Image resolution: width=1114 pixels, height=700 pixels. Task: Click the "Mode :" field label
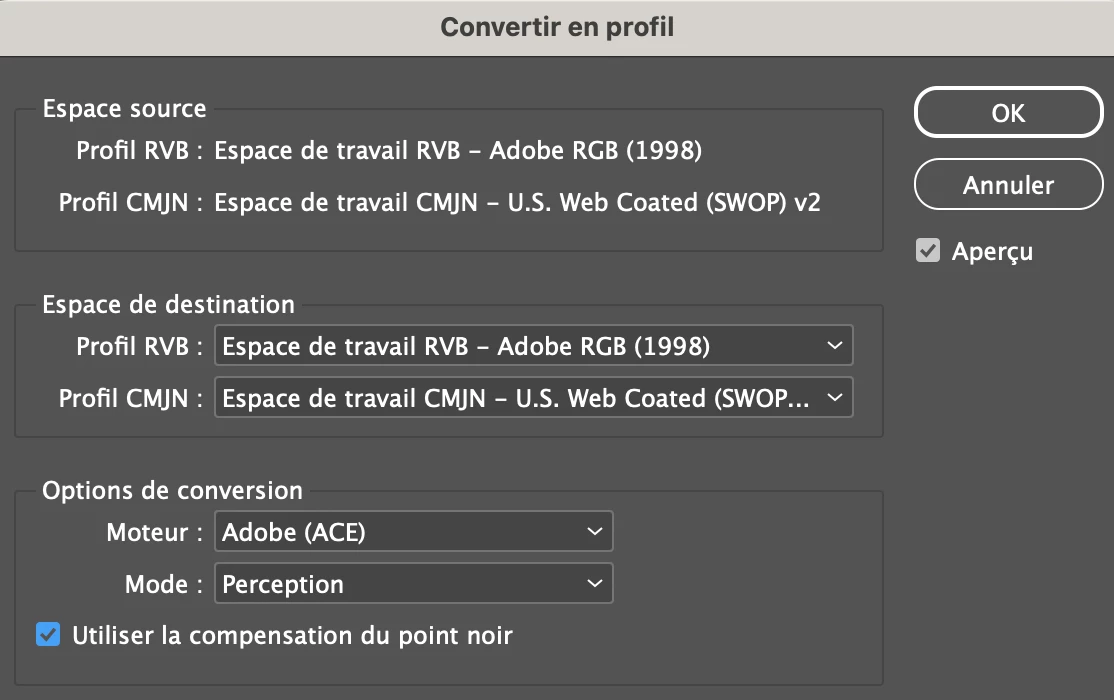point(156,584)
